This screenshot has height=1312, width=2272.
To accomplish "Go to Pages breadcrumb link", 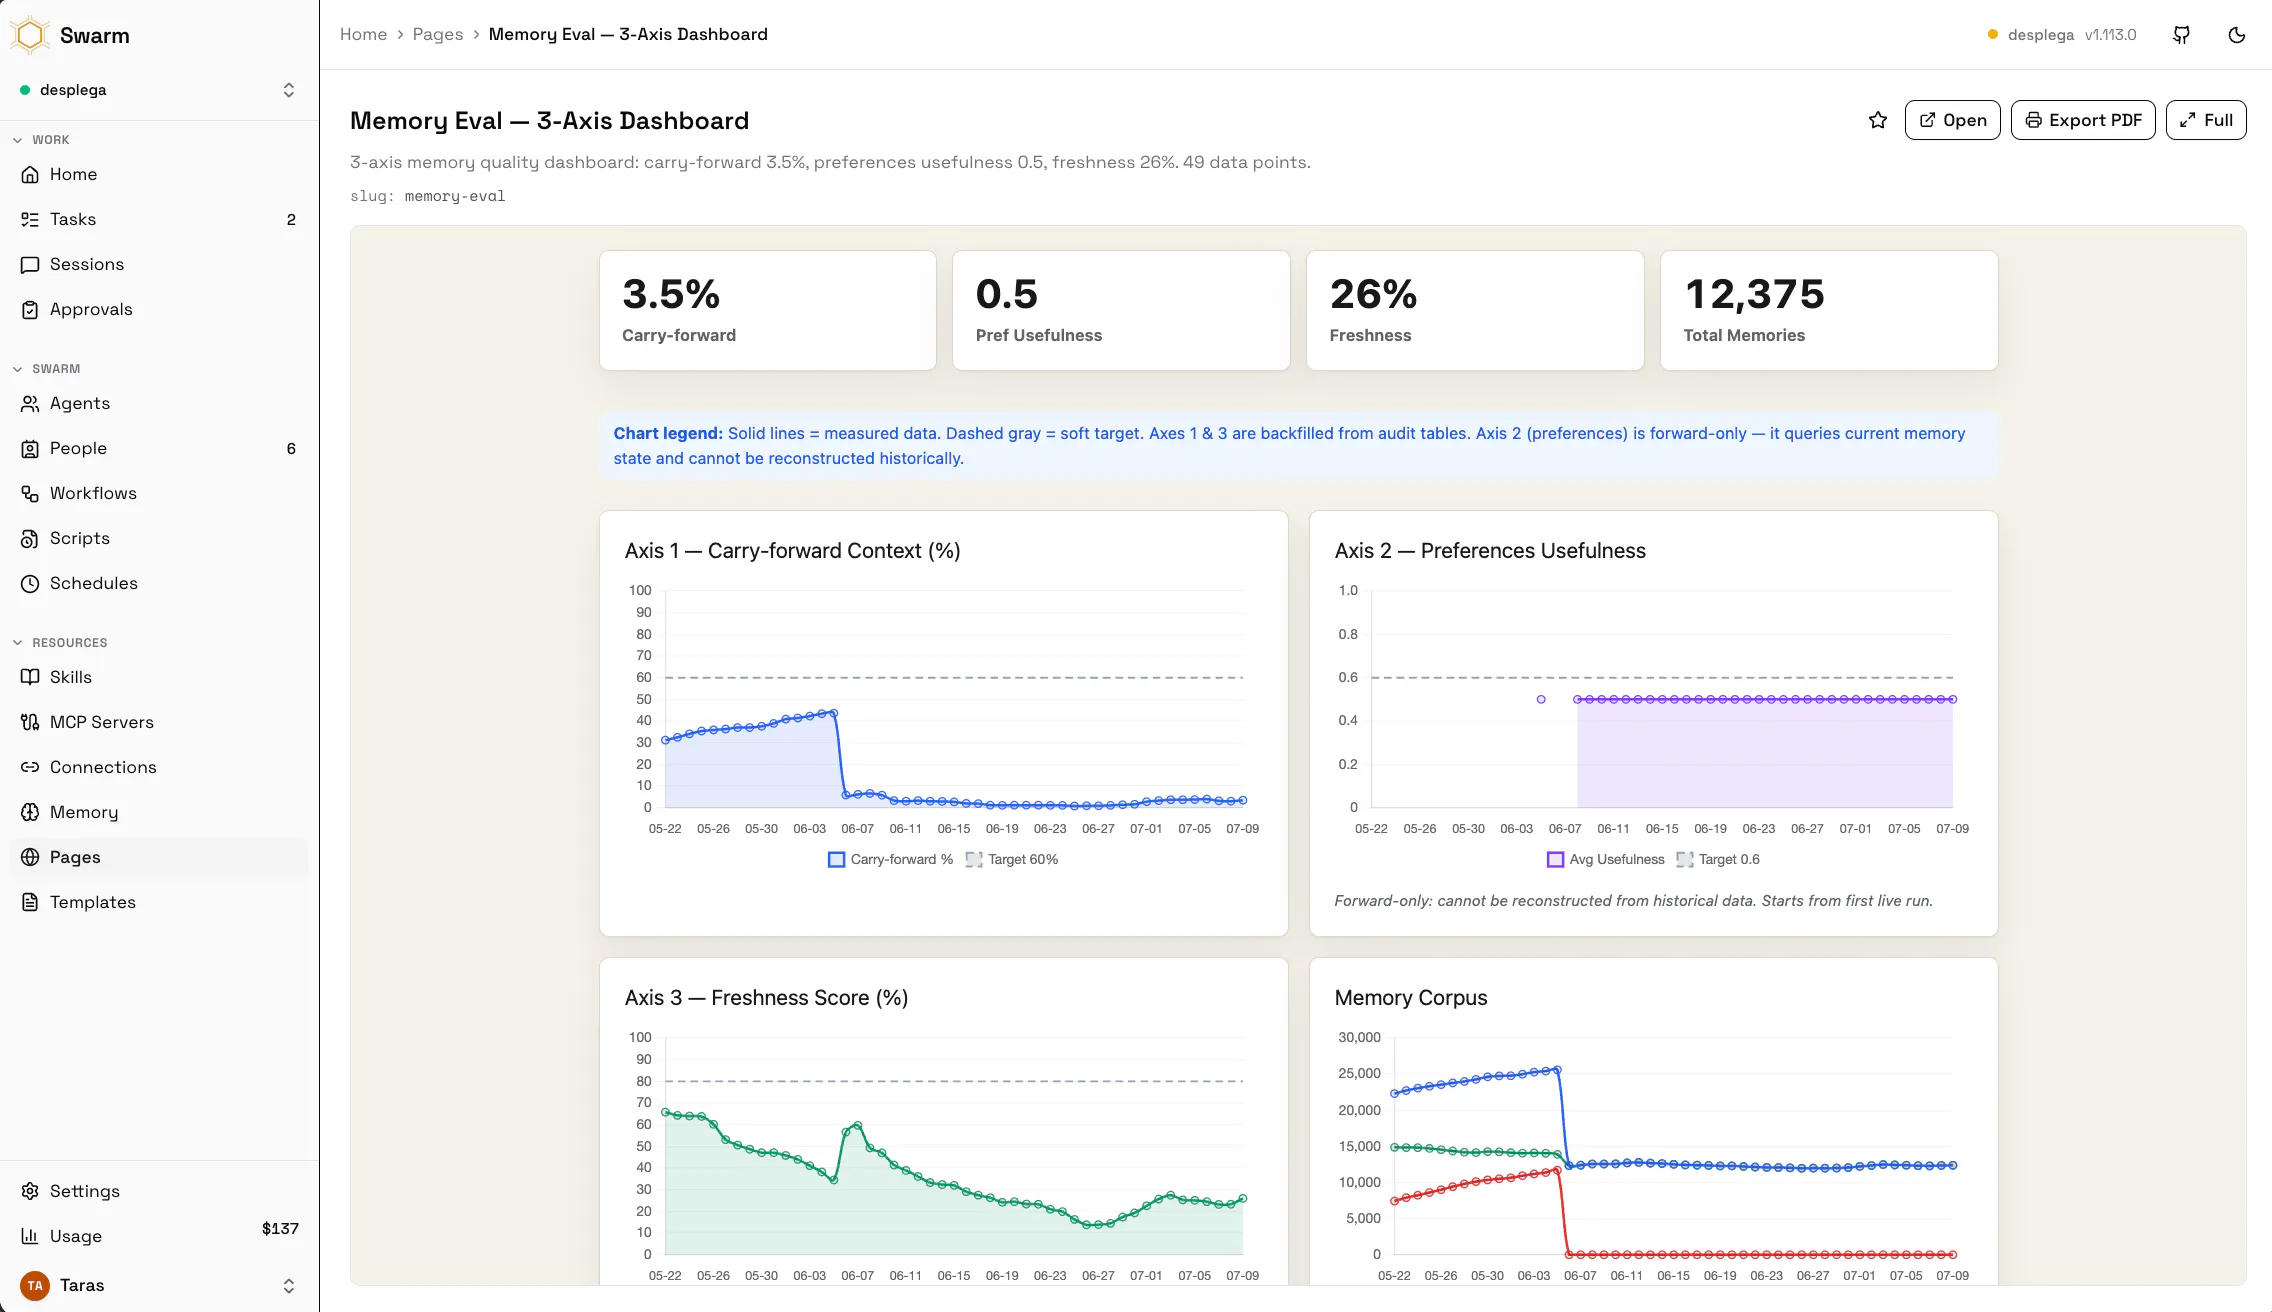I will pos(438,34).
